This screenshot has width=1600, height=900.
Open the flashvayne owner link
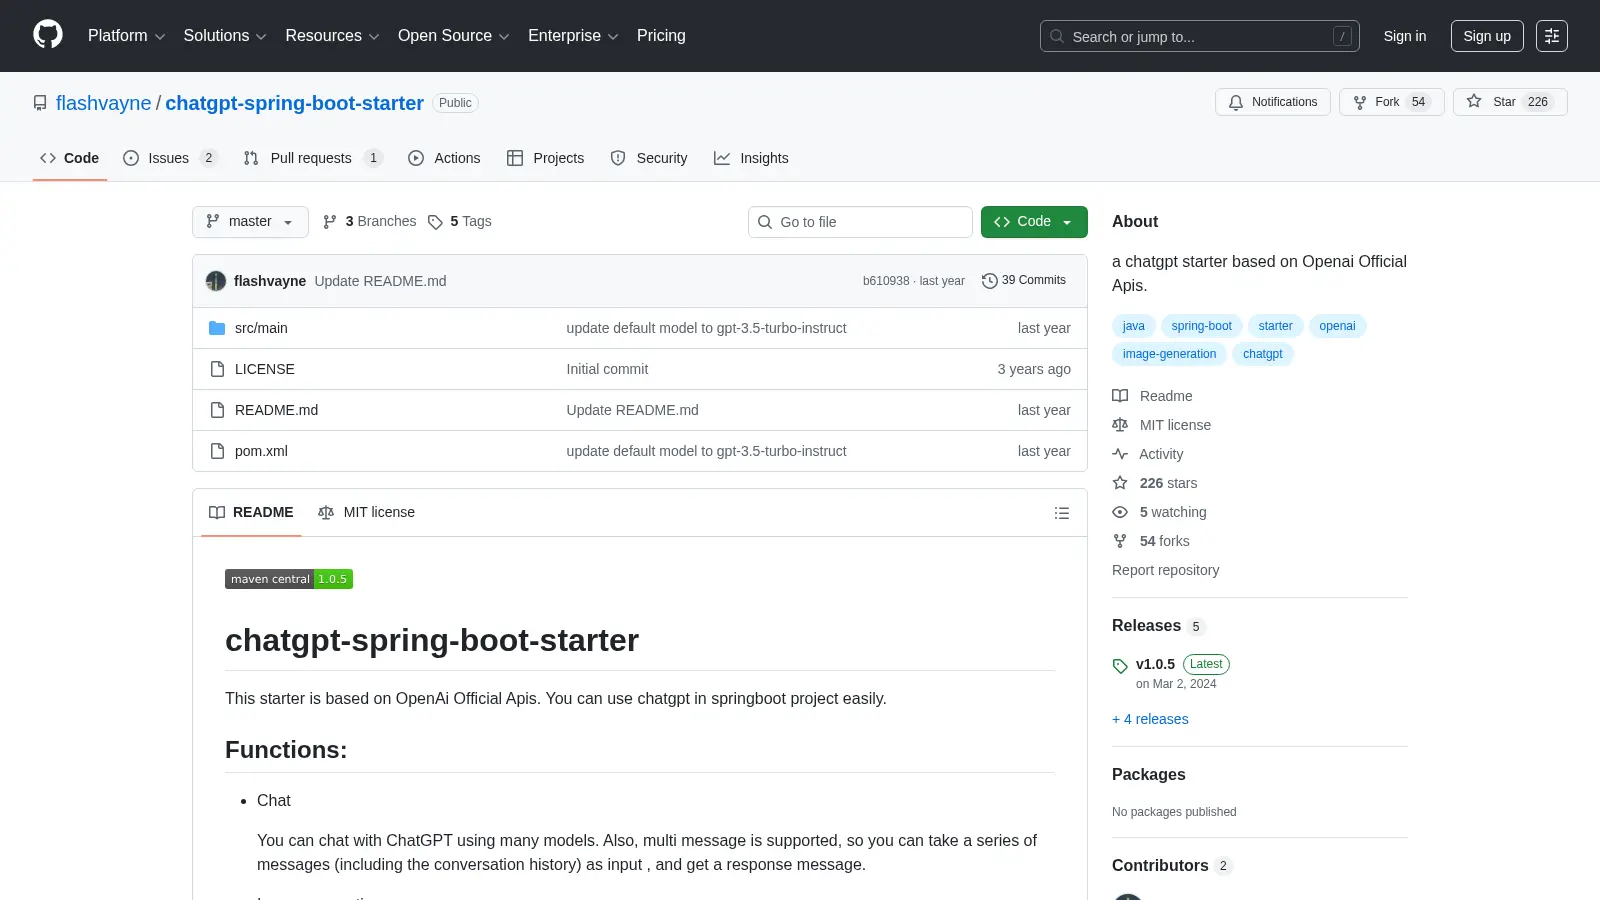click(x=103, y=103)
